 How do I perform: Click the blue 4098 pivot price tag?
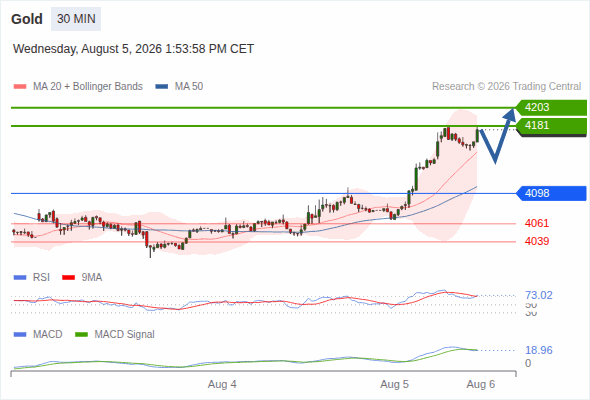pos(551,193)
